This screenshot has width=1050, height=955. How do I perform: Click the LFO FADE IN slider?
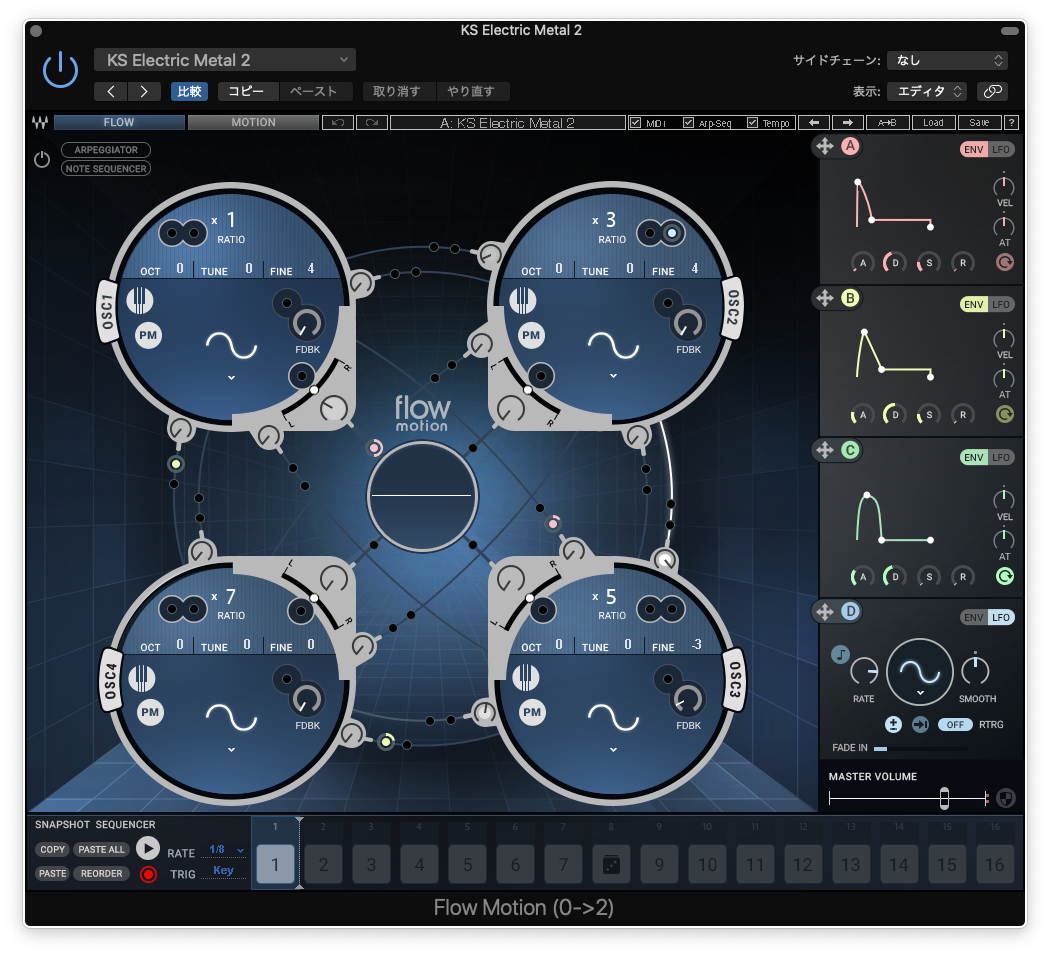coord(921,749)
